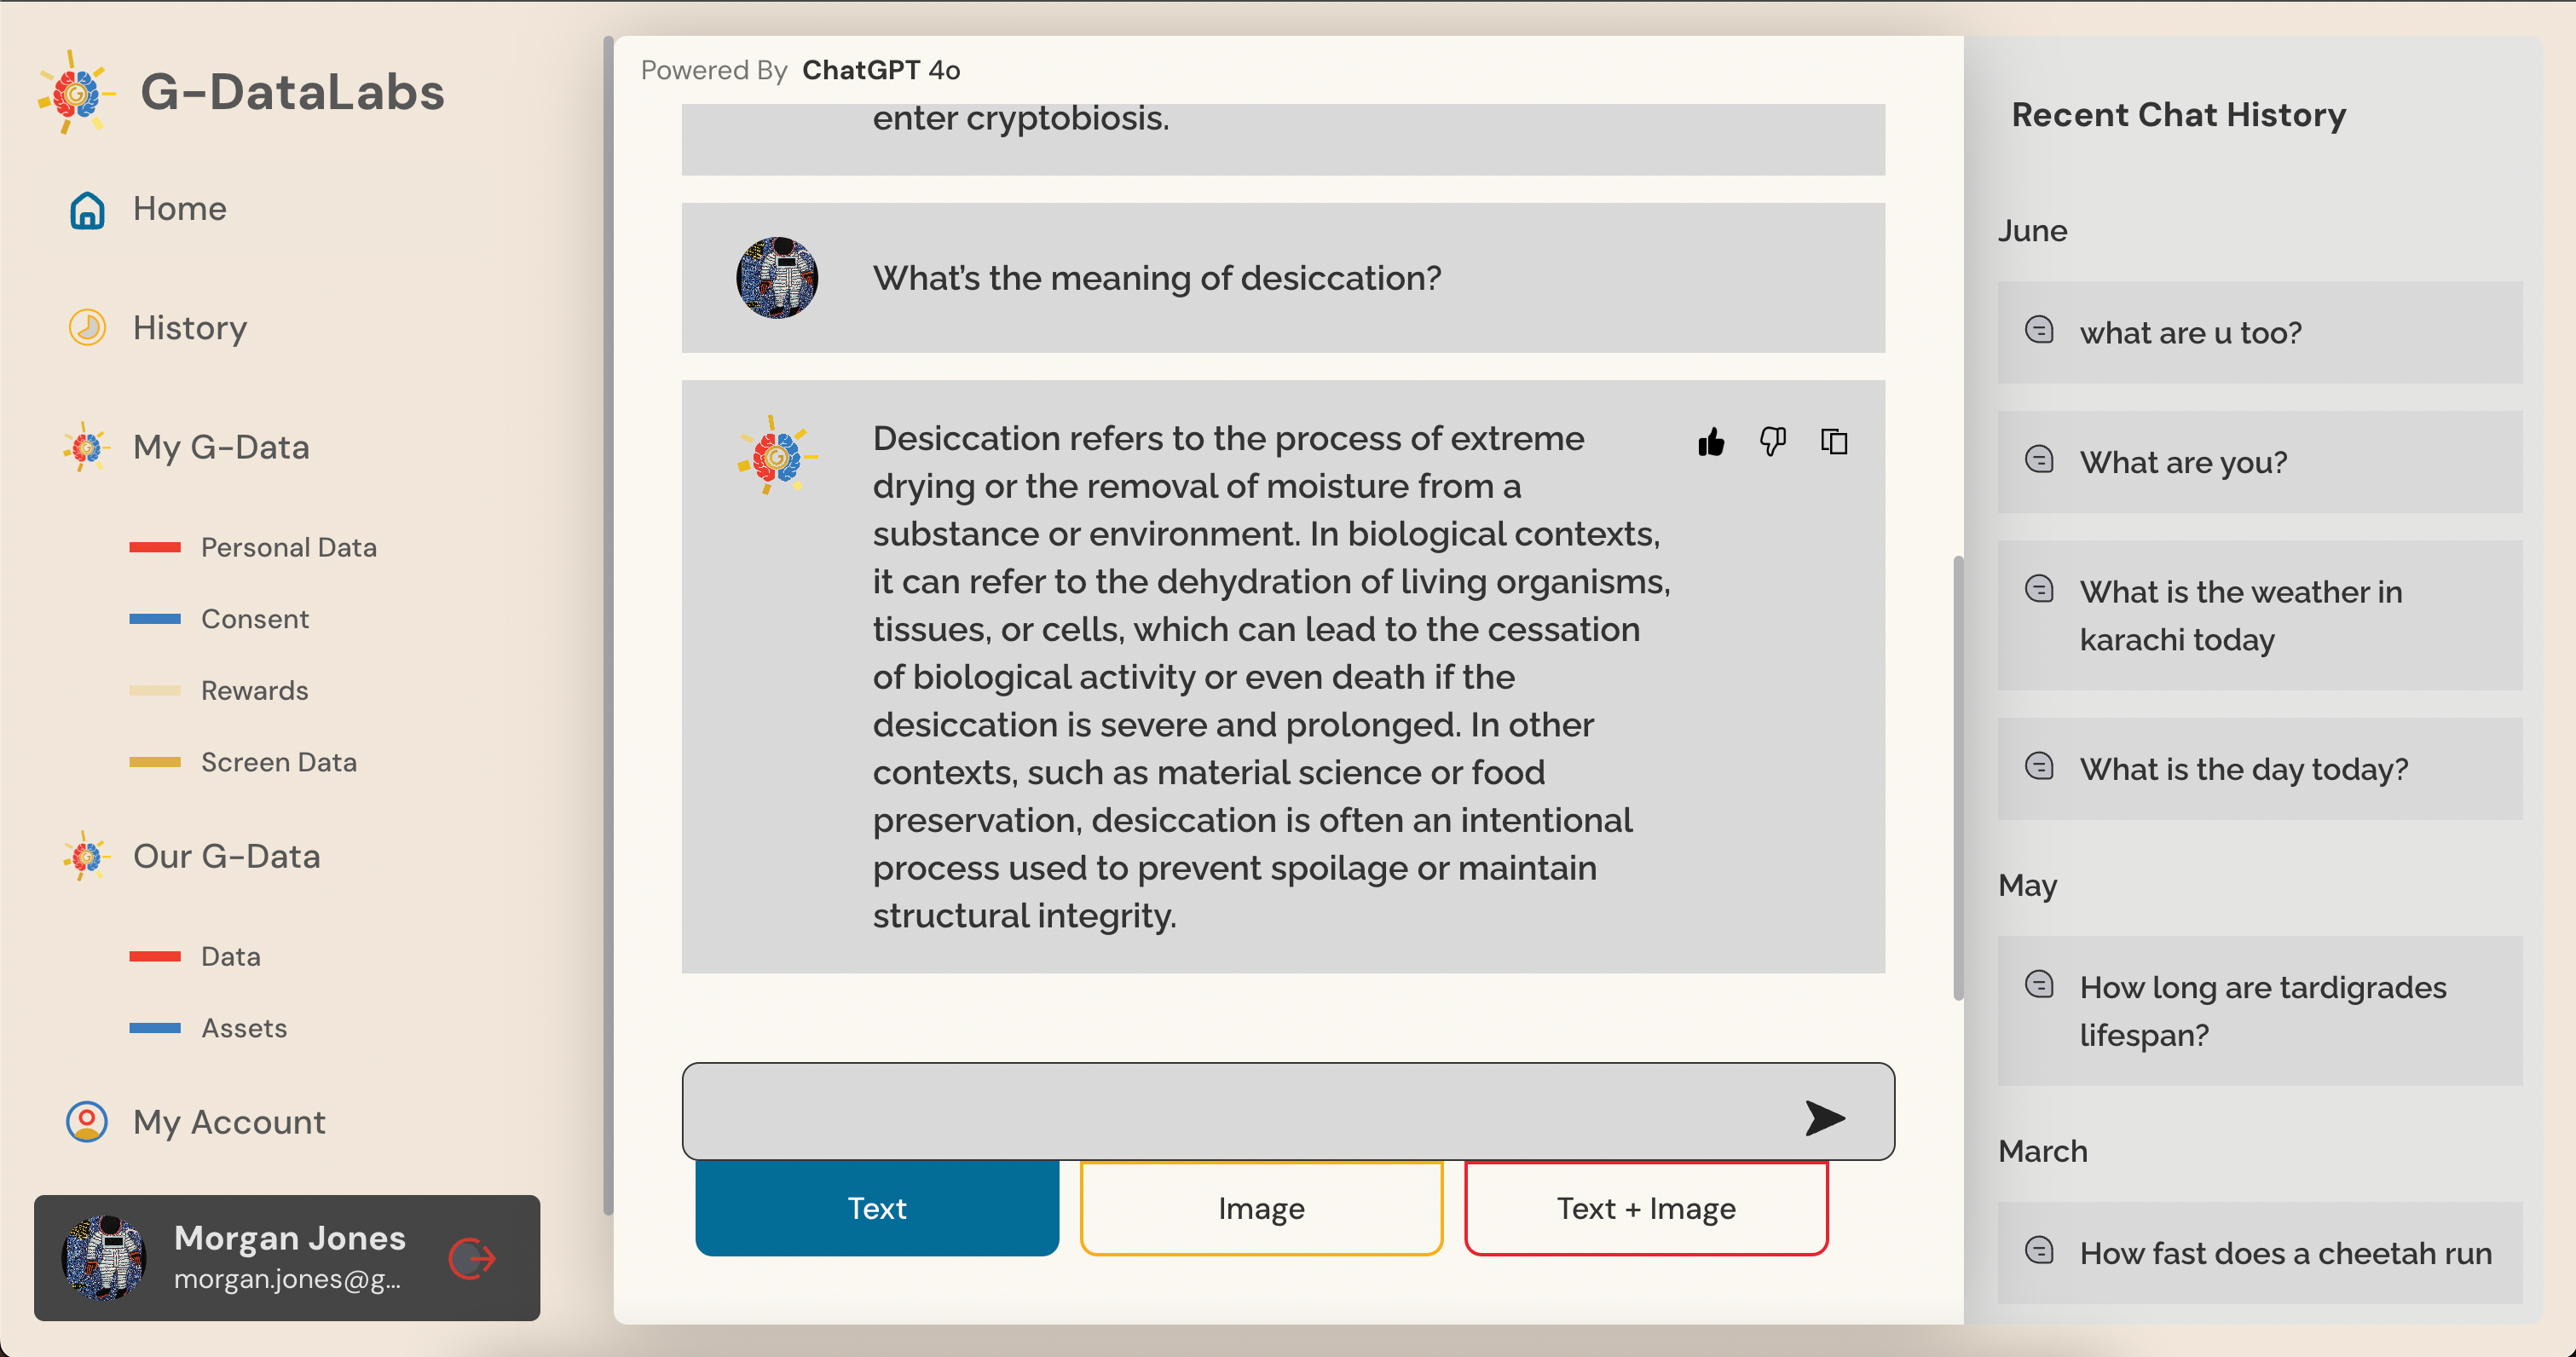Image resolution: width=2576 pixels, height=1357 pixels.
Task: Click the chat area vertical scrollbar
Action: 1958,777
